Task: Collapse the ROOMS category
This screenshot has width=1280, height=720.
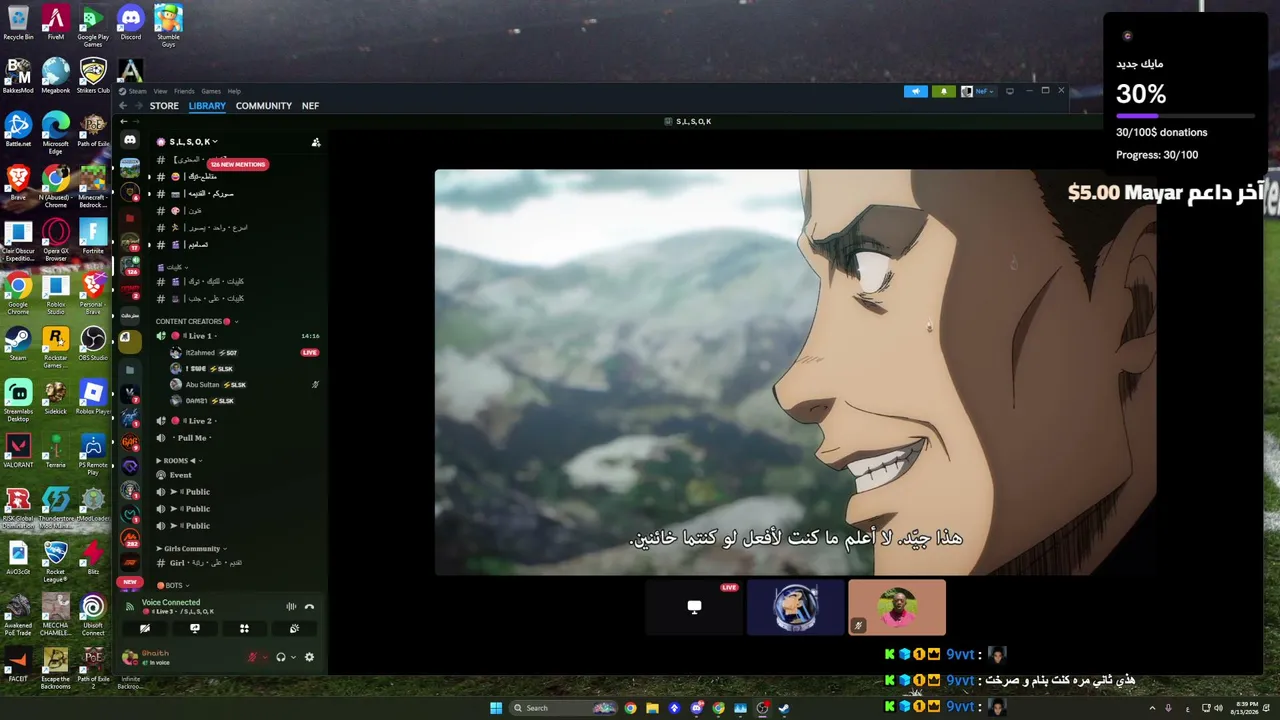Action: [x=178, y=461]
